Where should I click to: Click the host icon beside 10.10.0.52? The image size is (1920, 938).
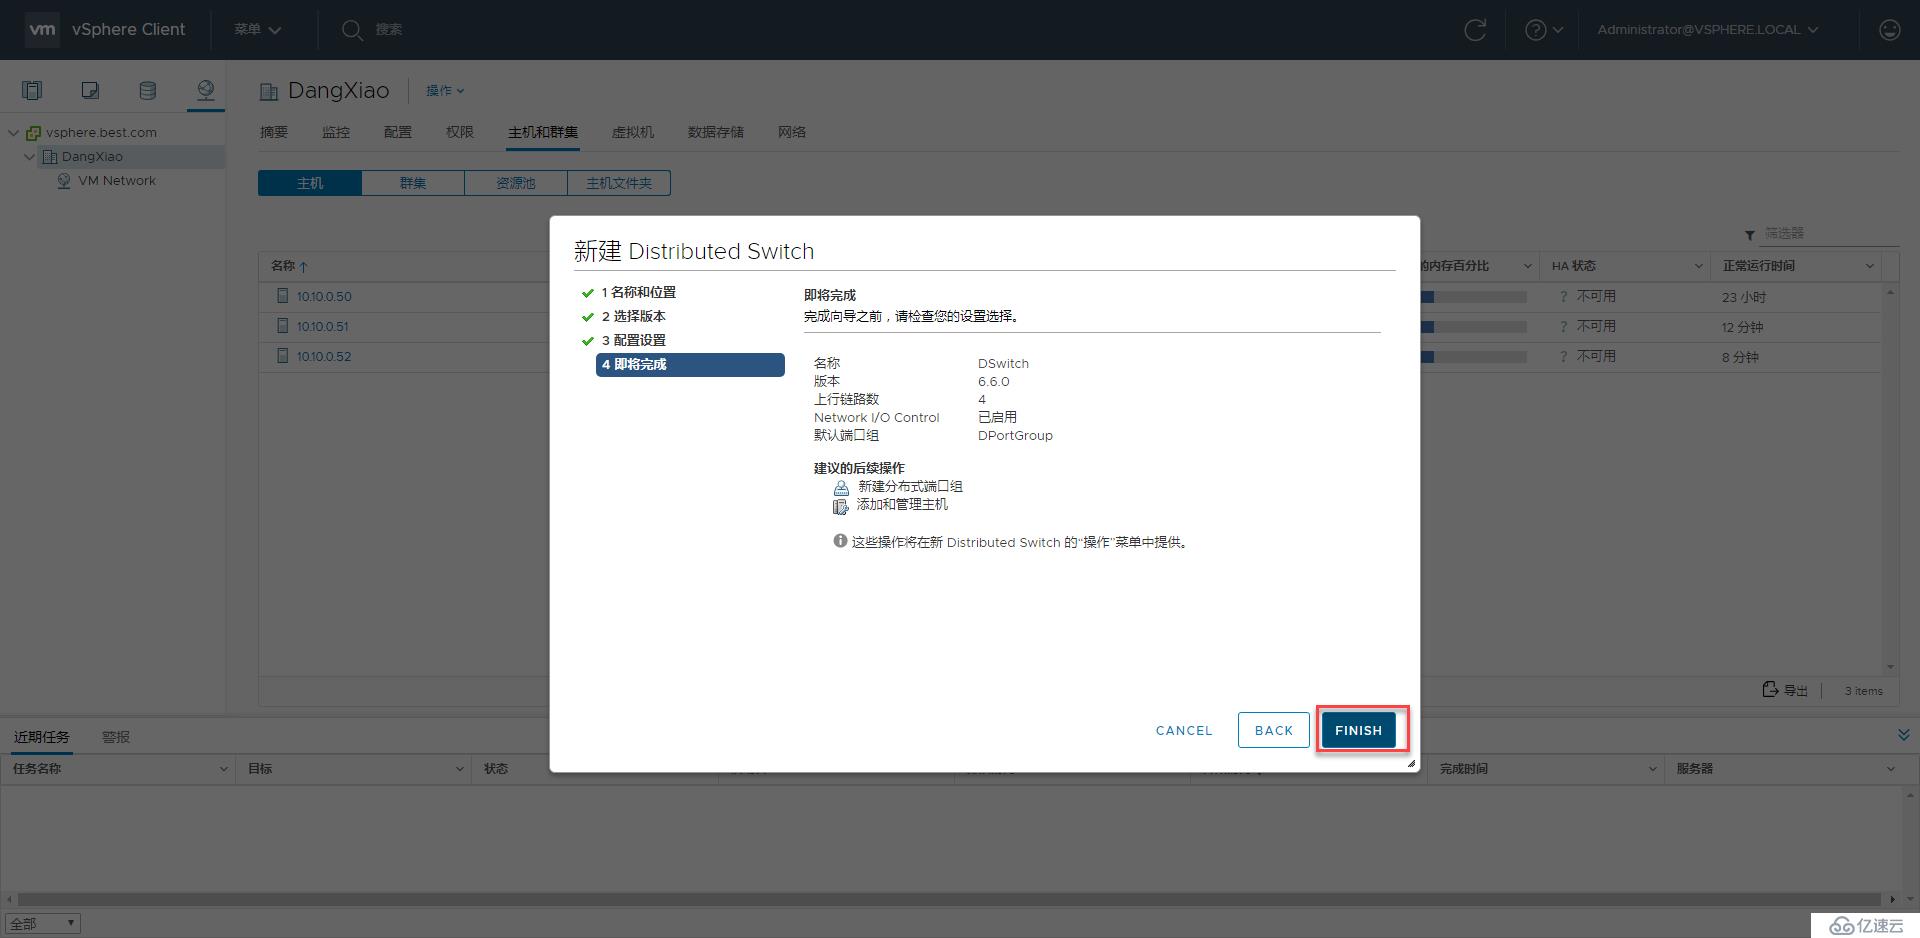pos(282,356)
